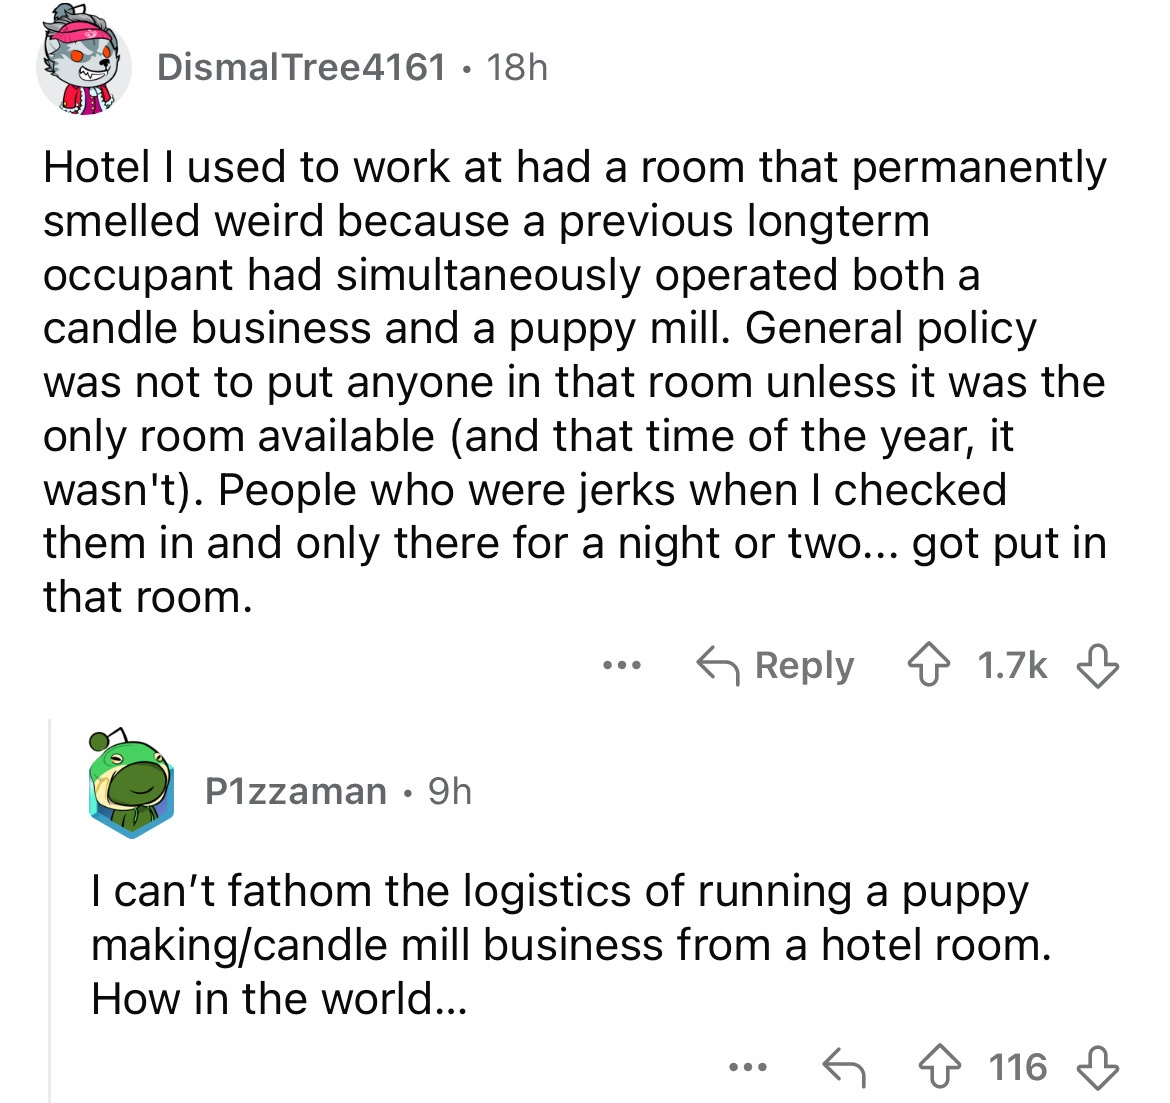Image resolution: width=1170 pixels, height=1103 pixels.
Task: Click the 9h timestamp on reply
Action: click(x=449, y=791)
